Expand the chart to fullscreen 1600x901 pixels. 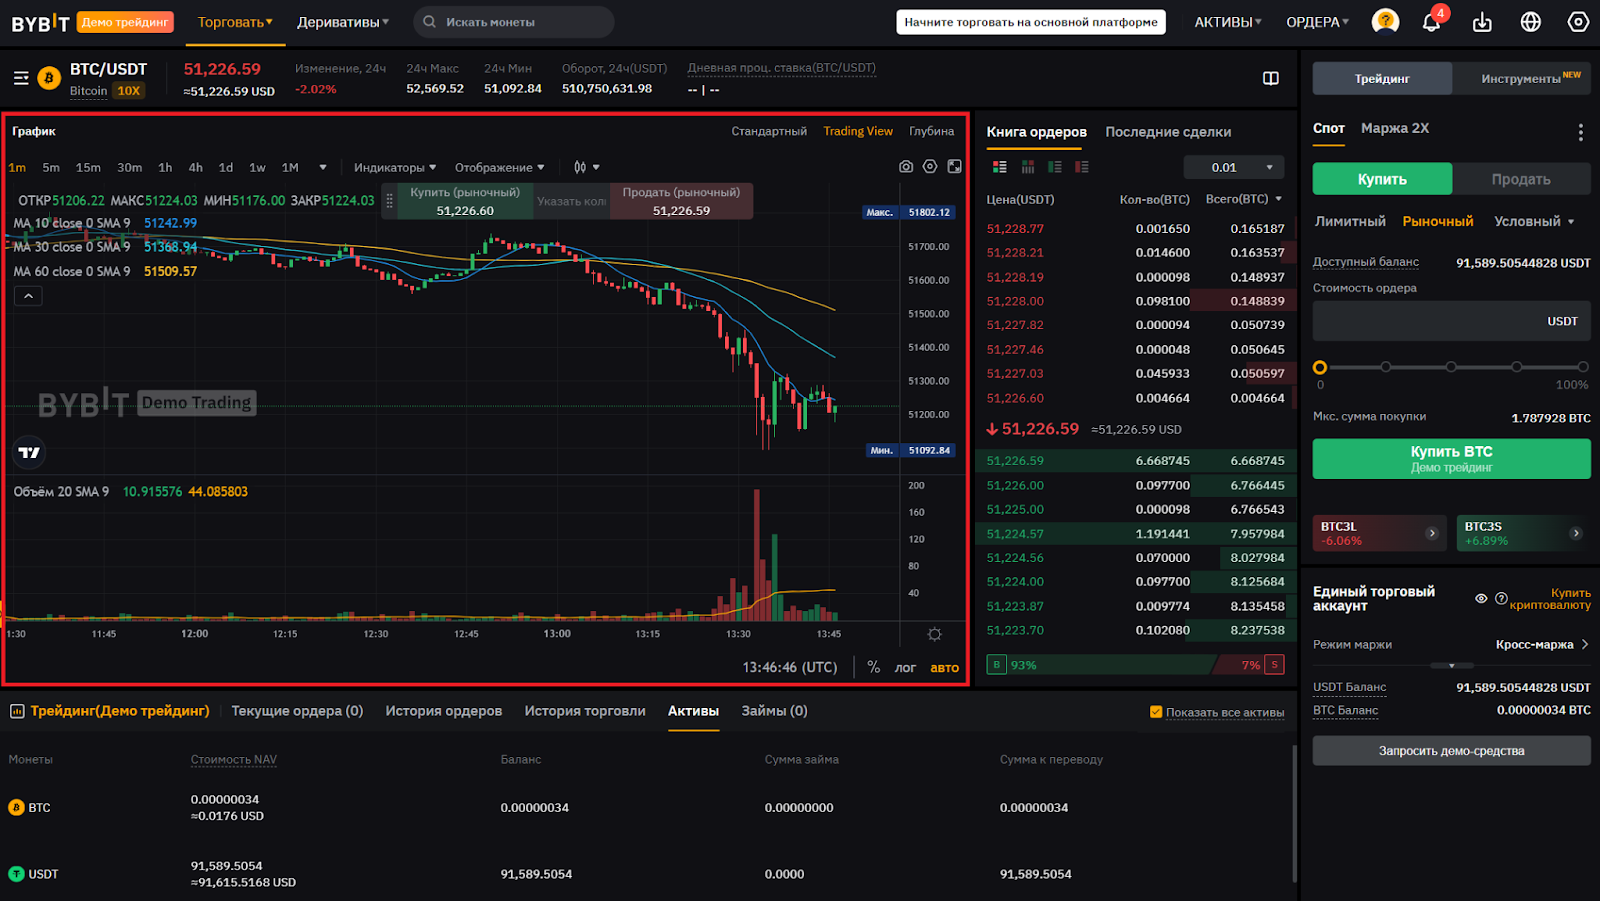point(955,167)
